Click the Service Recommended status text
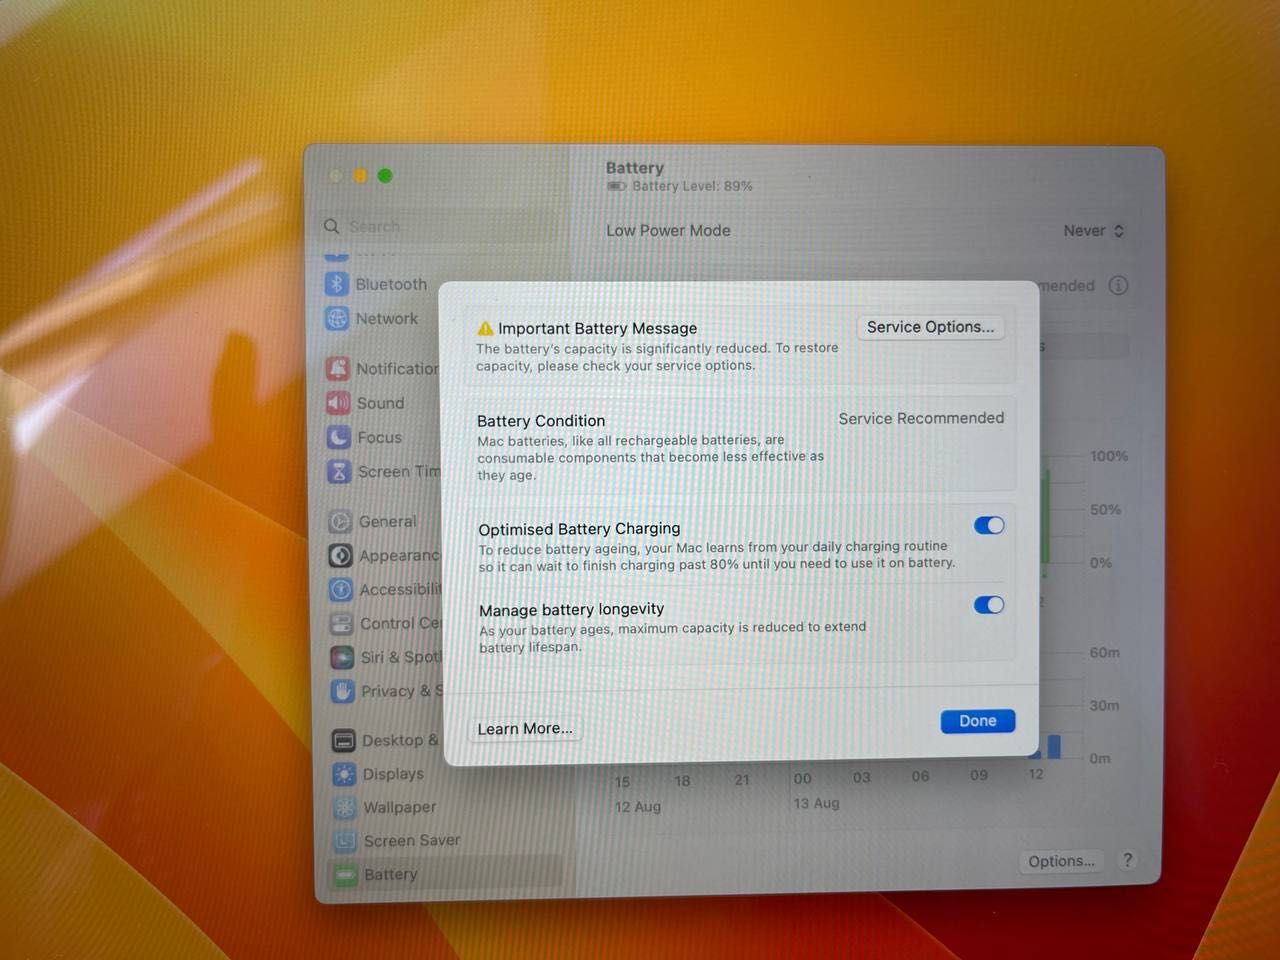This screenshot has width=1280, height=960. pos(921,418)
